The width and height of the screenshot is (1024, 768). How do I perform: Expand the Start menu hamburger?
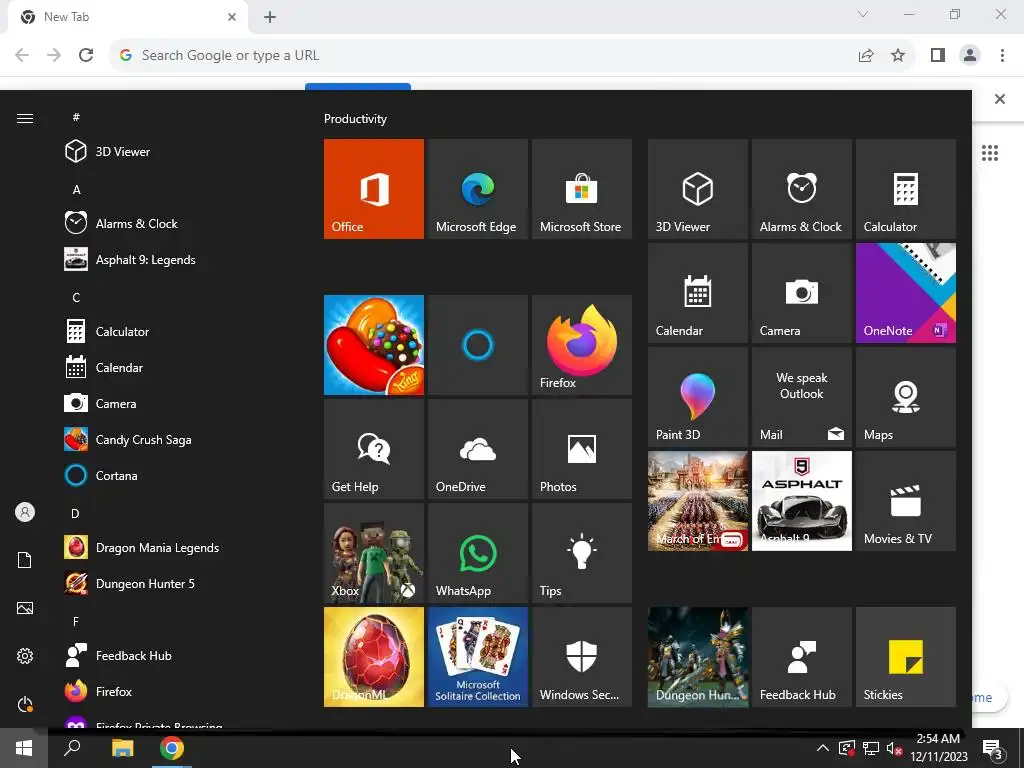tap(25, 118)
